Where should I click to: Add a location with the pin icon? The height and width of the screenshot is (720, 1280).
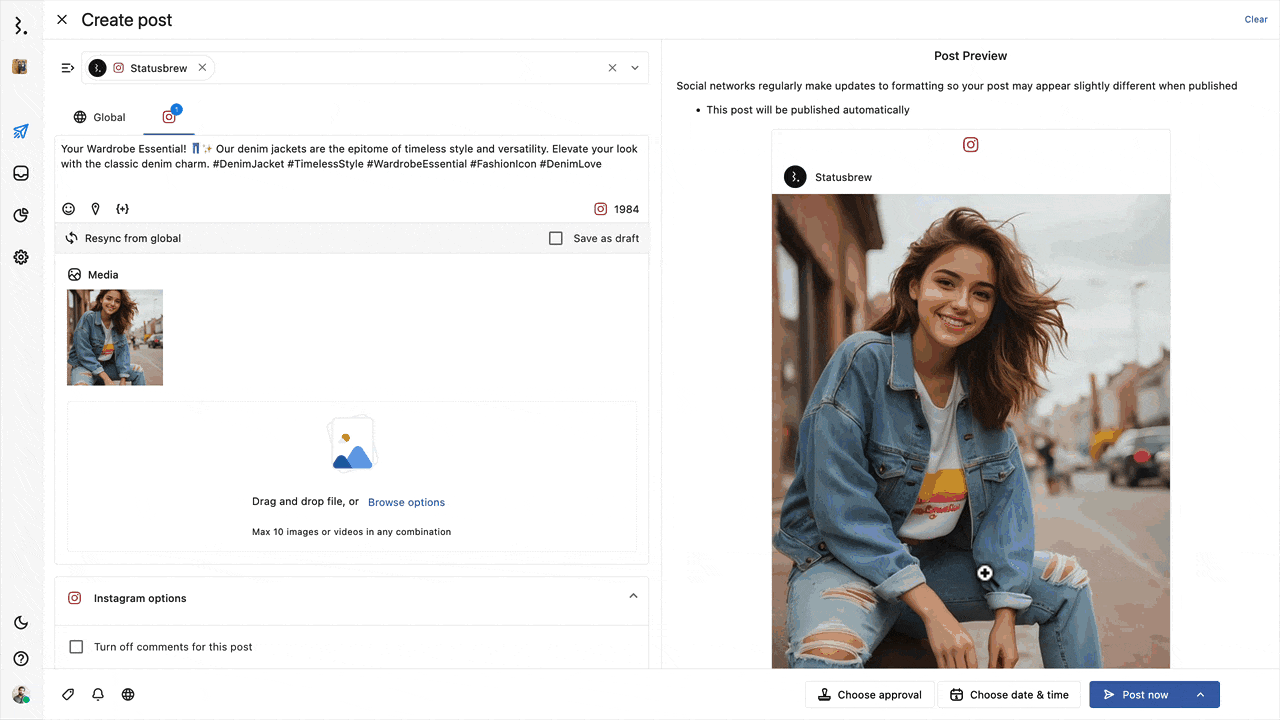(96, 209)
